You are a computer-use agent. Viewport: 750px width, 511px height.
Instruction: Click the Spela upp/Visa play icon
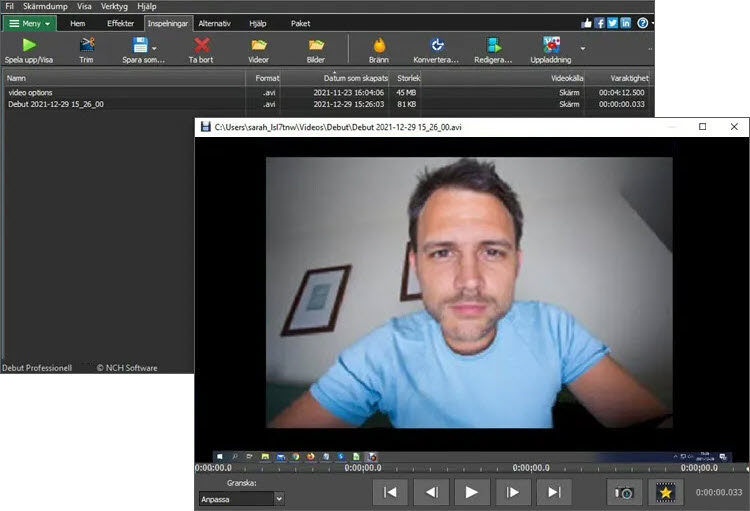[x=29, y=45]
